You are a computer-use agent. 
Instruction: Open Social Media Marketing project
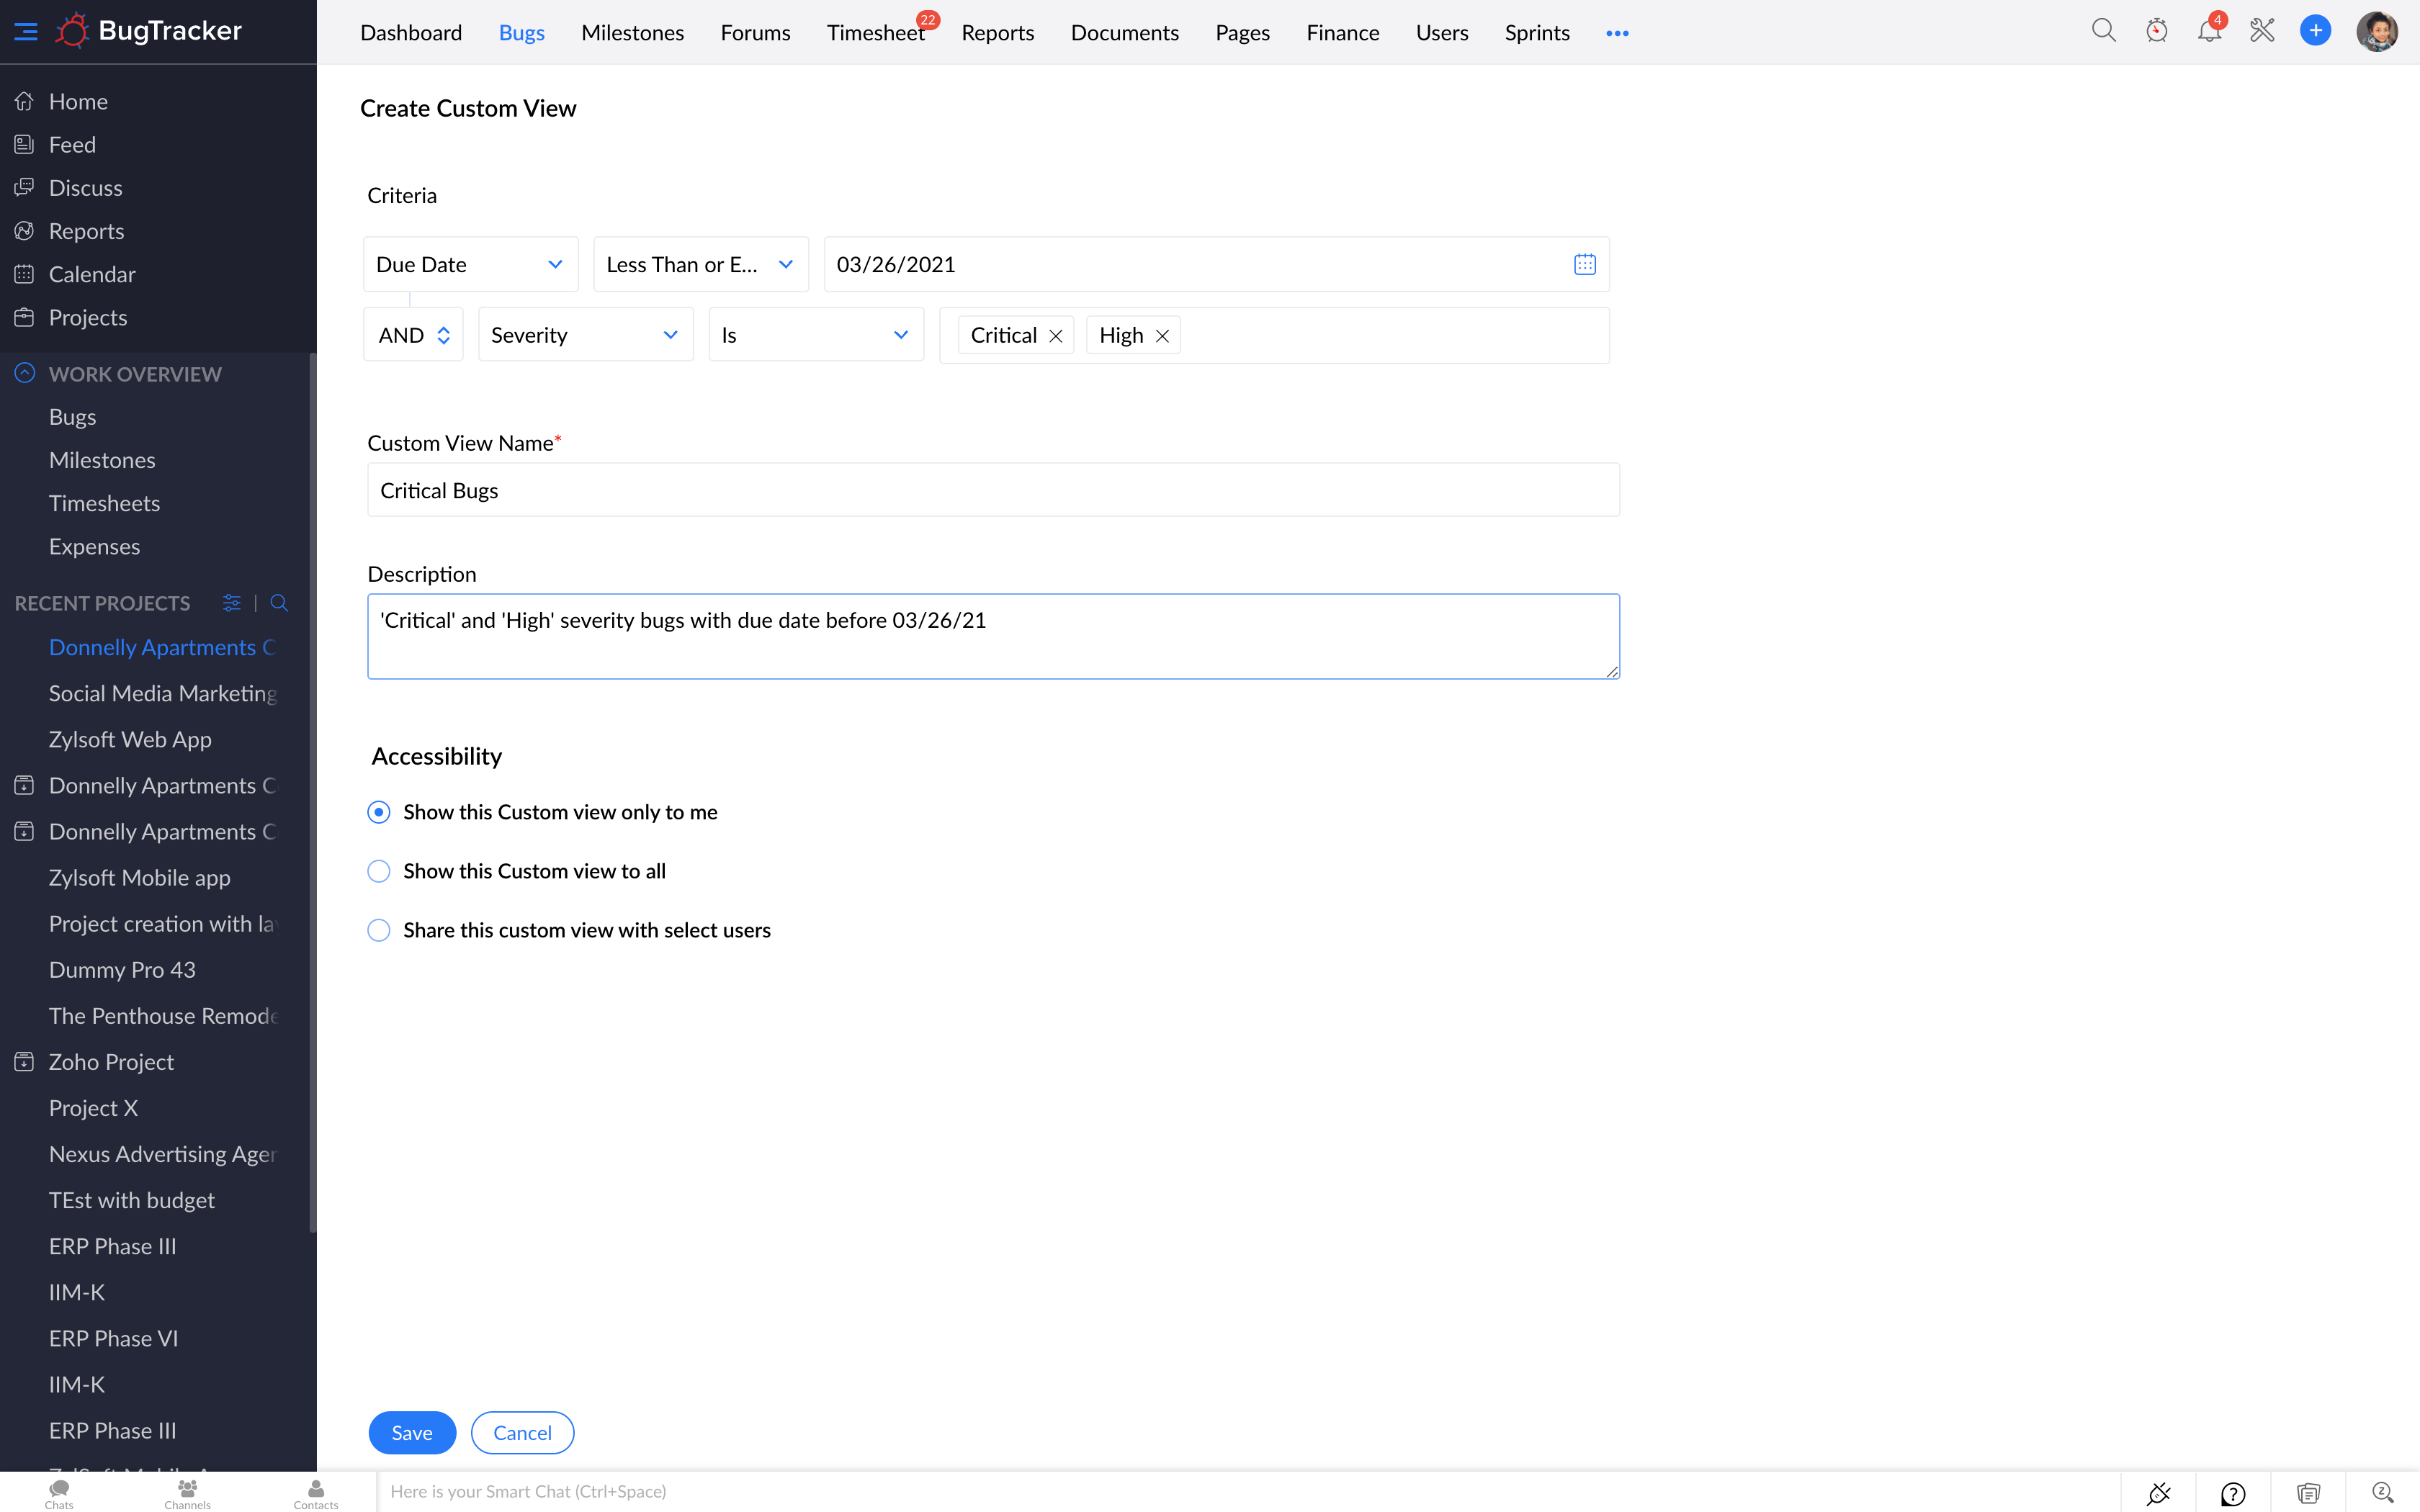[x=162, y=693]
